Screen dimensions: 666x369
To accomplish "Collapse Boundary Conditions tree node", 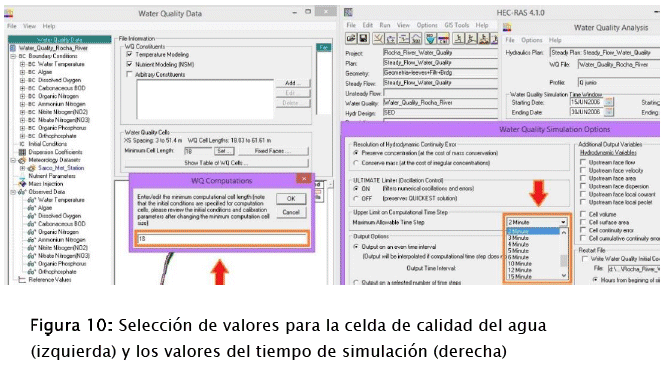I will point(13,56).
